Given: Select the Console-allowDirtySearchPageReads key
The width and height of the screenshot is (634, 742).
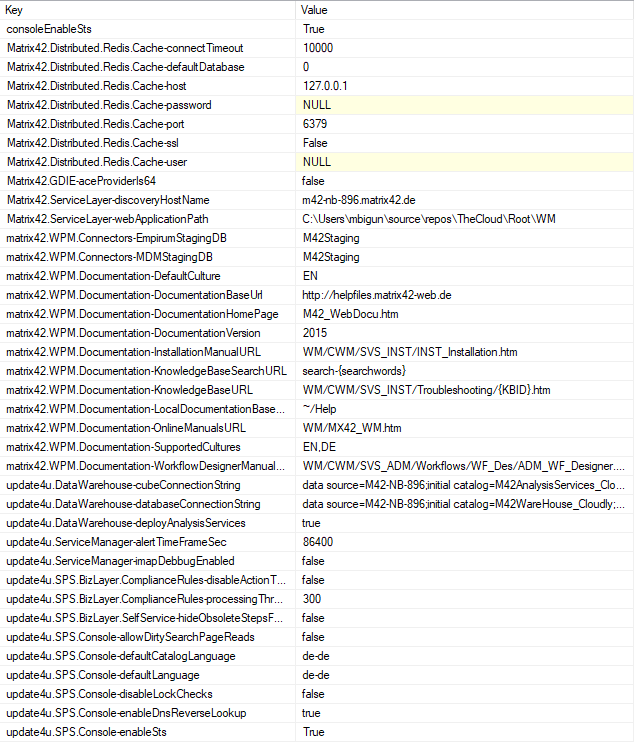Looking at the screenshot, I should [148, 637].
